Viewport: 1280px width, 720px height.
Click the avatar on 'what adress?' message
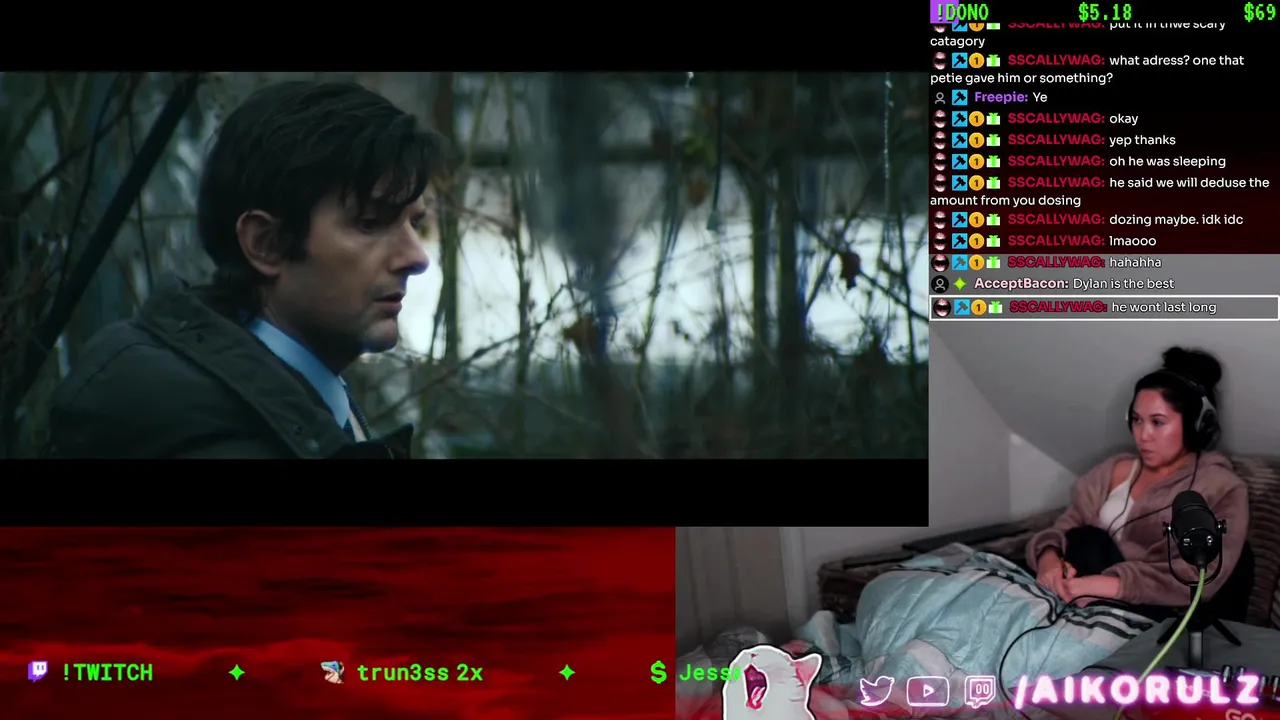pyautogui.click(x=939, y=61)
